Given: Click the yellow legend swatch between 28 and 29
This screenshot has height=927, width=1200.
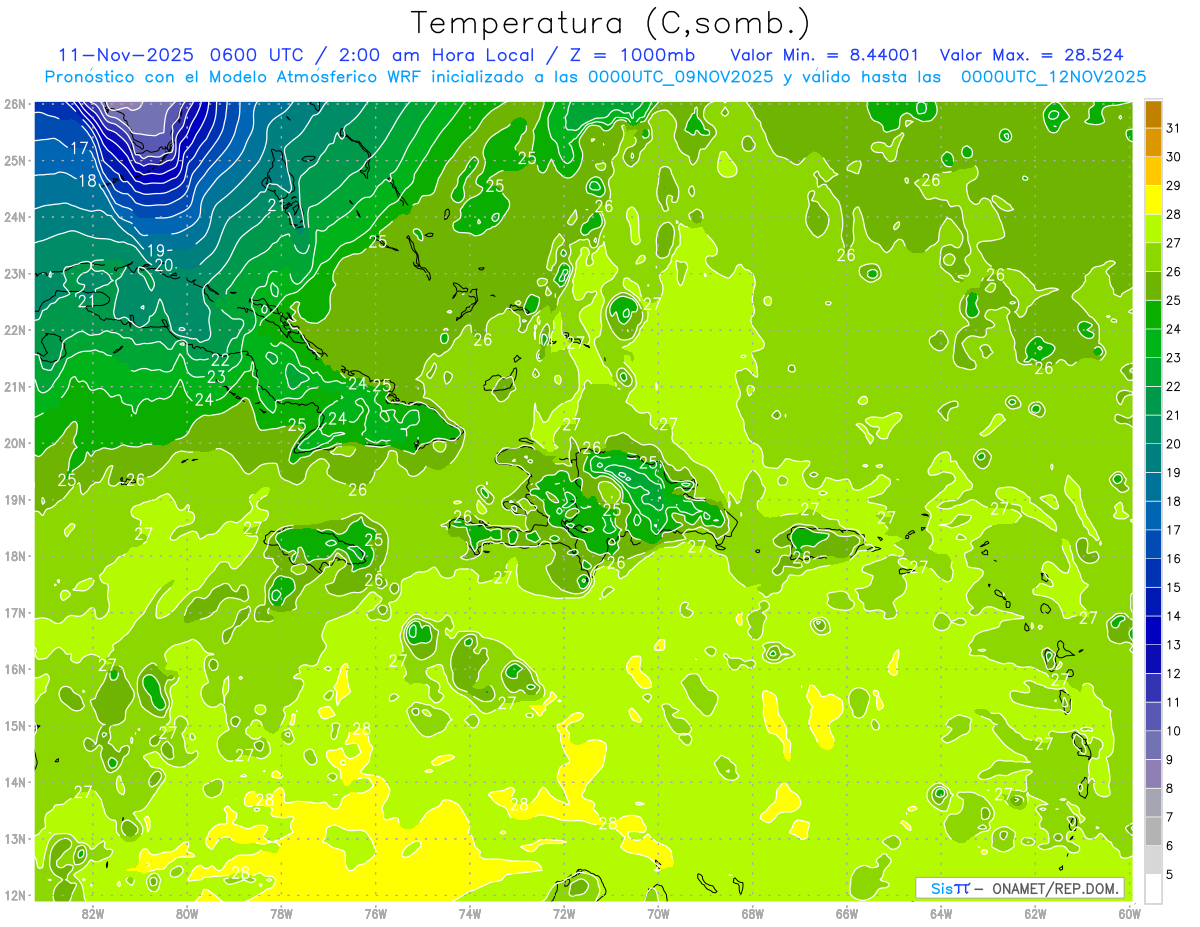Looking at the screenshot, I should point(1153,200).
